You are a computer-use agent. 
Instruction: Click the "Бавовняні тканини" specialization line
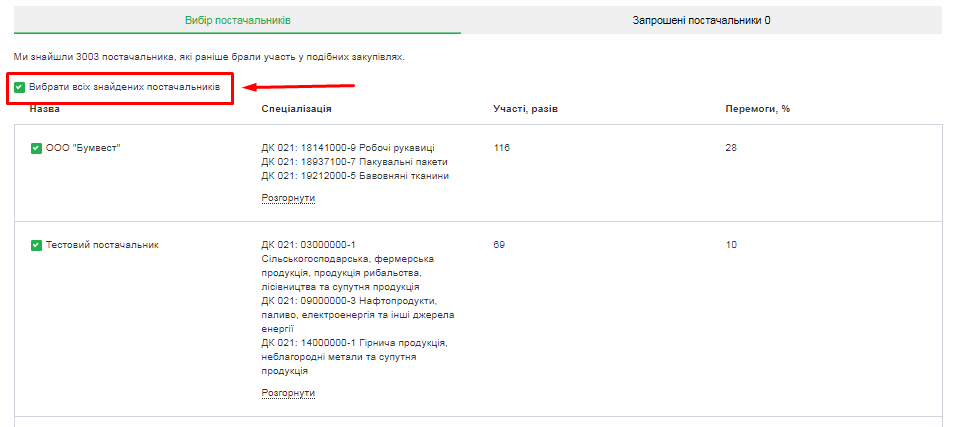pos(355,176)
